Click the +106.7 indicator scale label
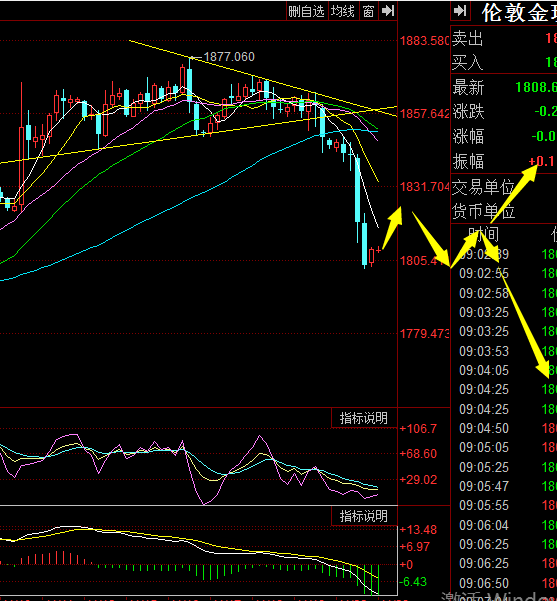The image size is (557, 601). coord(418,429)
